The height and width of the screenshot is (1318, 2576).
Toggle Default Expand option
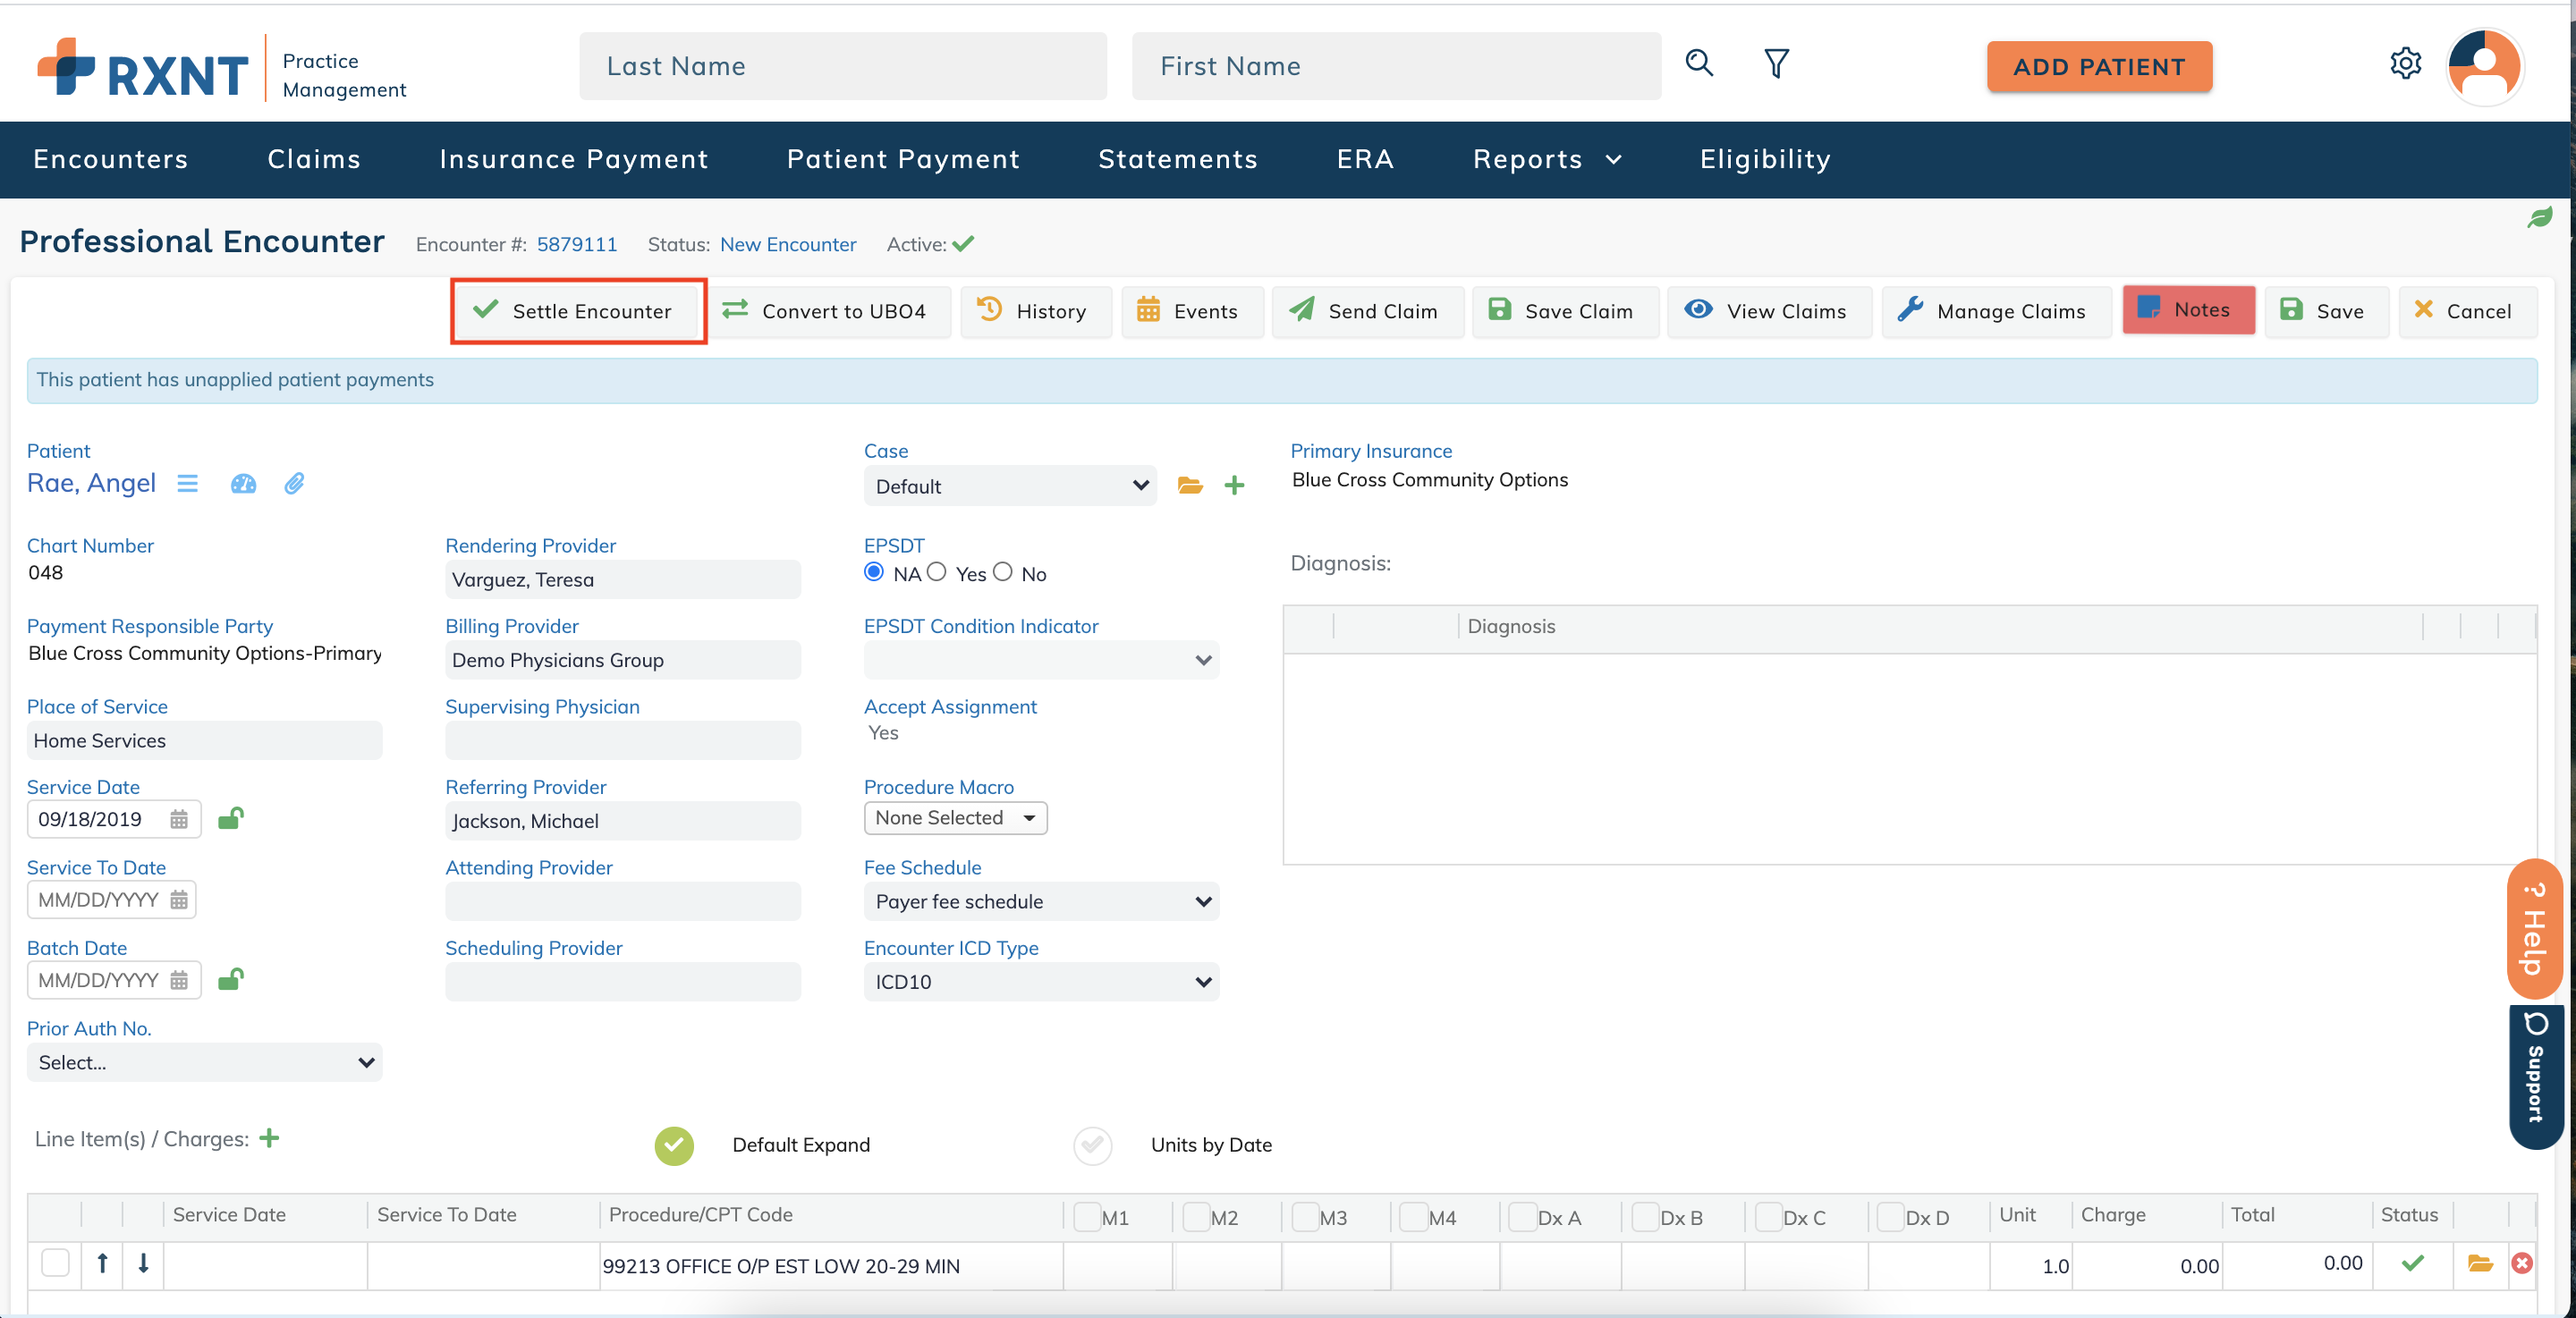click(674, 1146)
